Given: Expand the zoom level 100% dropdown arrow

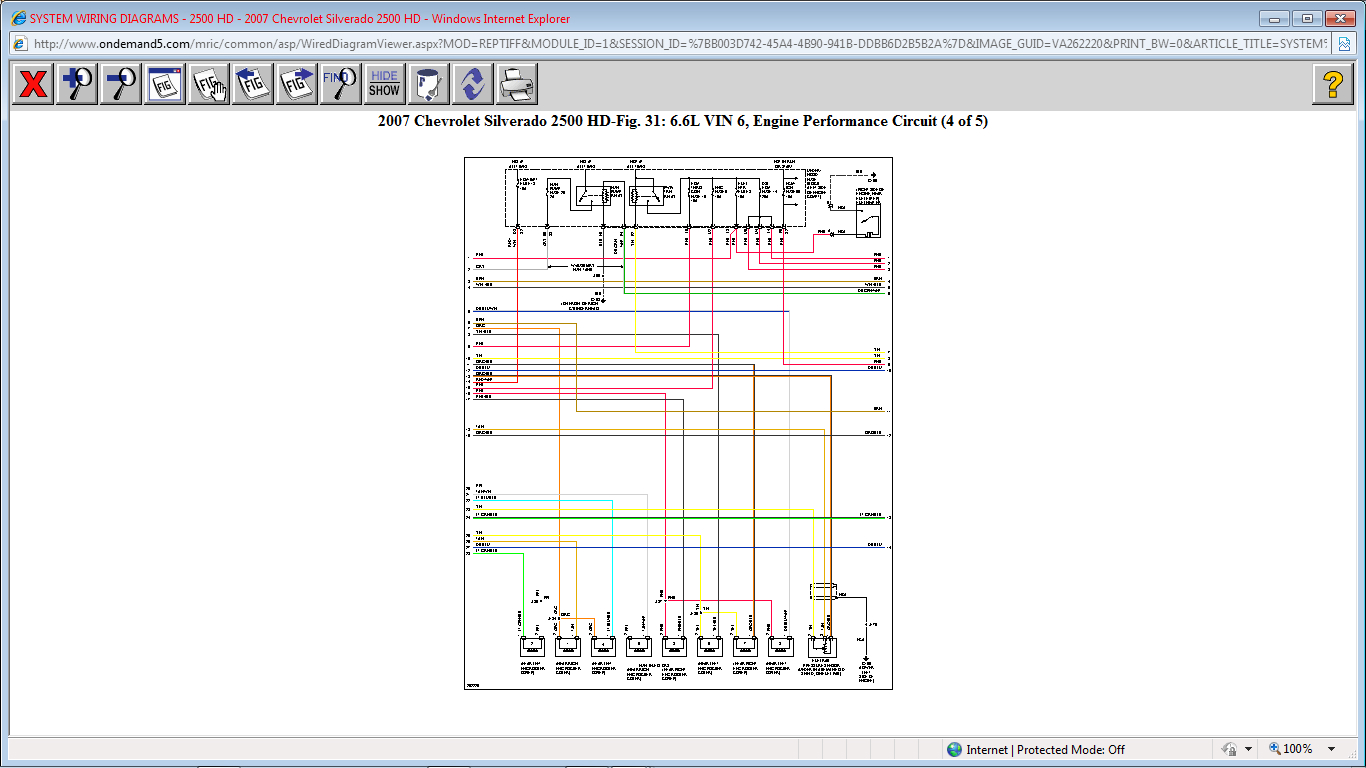Looking at the screenshot, I should [1331, 749].
